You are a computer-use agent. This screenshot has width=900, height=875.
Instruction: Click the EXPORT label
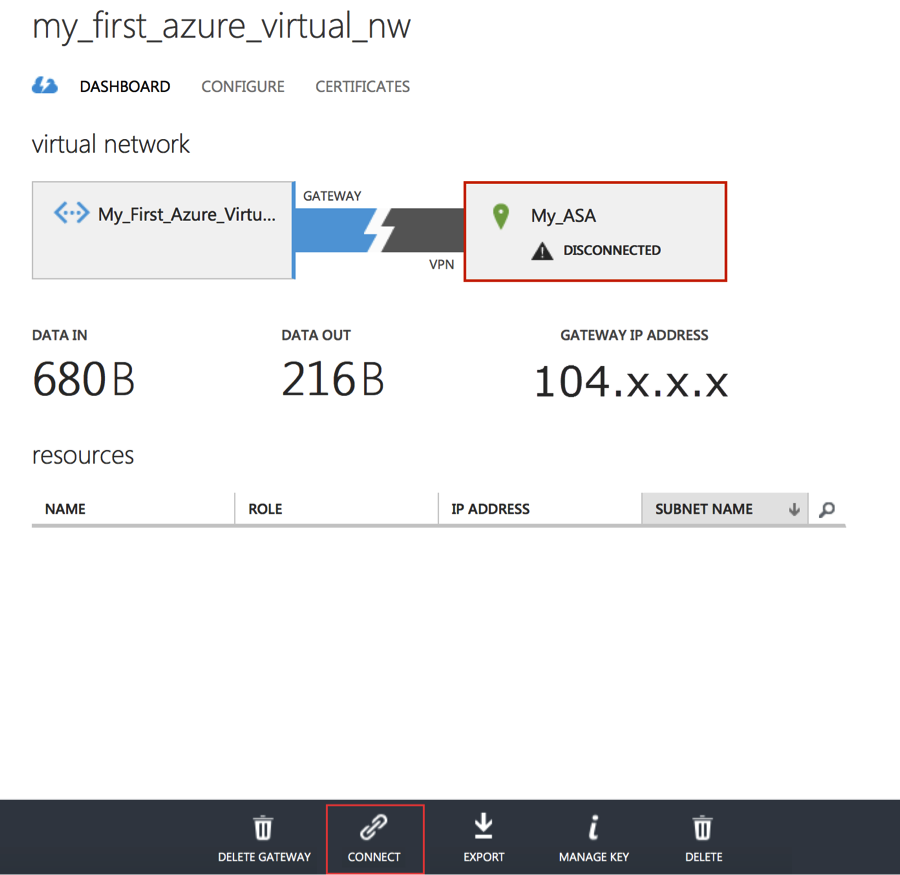[x=484, y=857]
